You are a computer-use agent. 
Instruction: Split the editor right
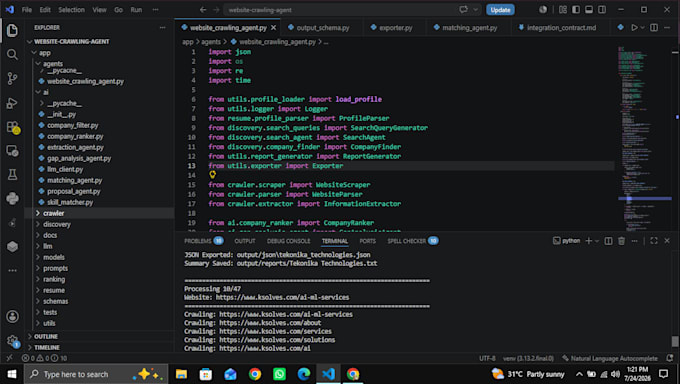654,27
